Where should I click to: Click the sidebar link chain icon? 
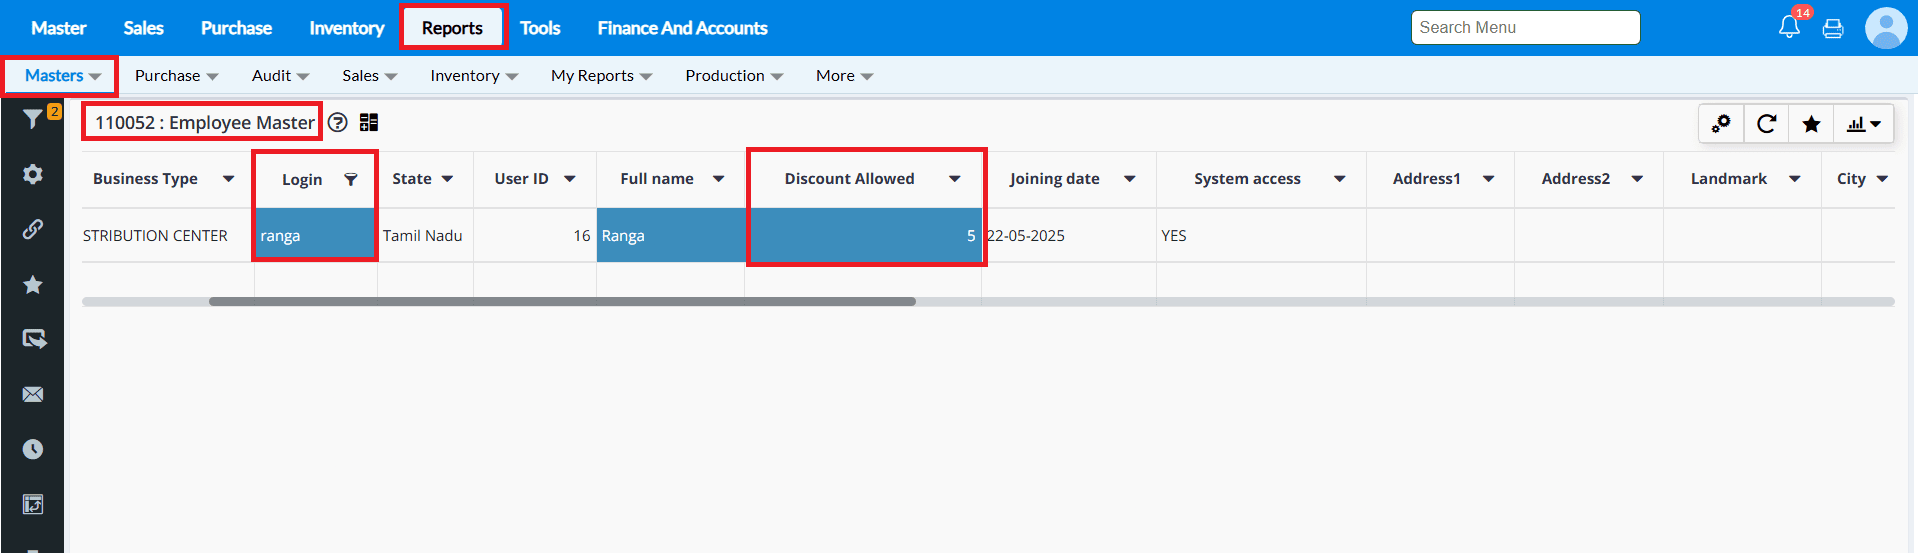[33, 229]
